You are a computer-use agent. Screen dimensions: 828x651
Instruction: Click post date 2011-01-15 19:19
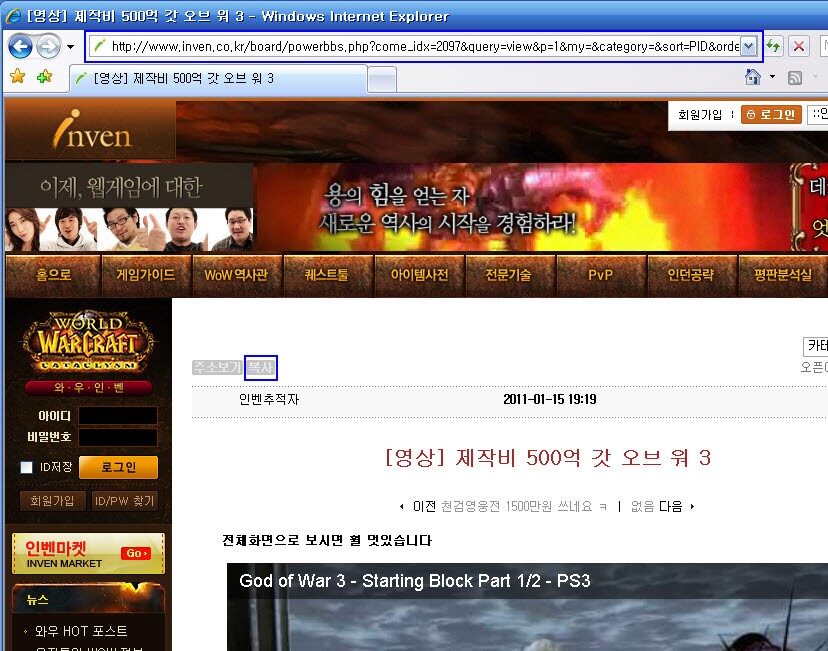click(550, 399)
